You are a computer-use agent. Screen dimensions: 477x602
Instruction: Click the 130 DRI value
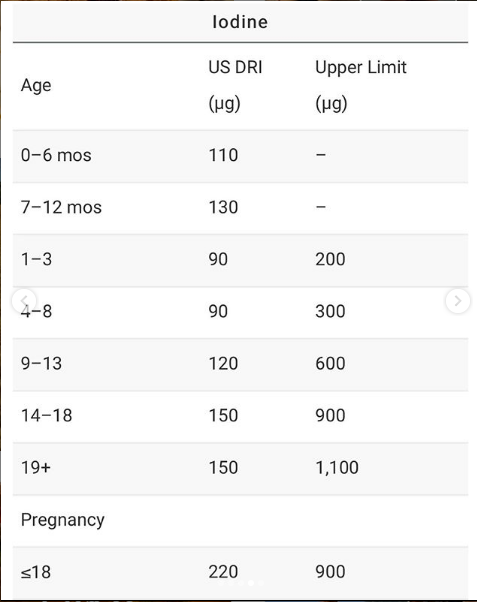tap(223, 208)
